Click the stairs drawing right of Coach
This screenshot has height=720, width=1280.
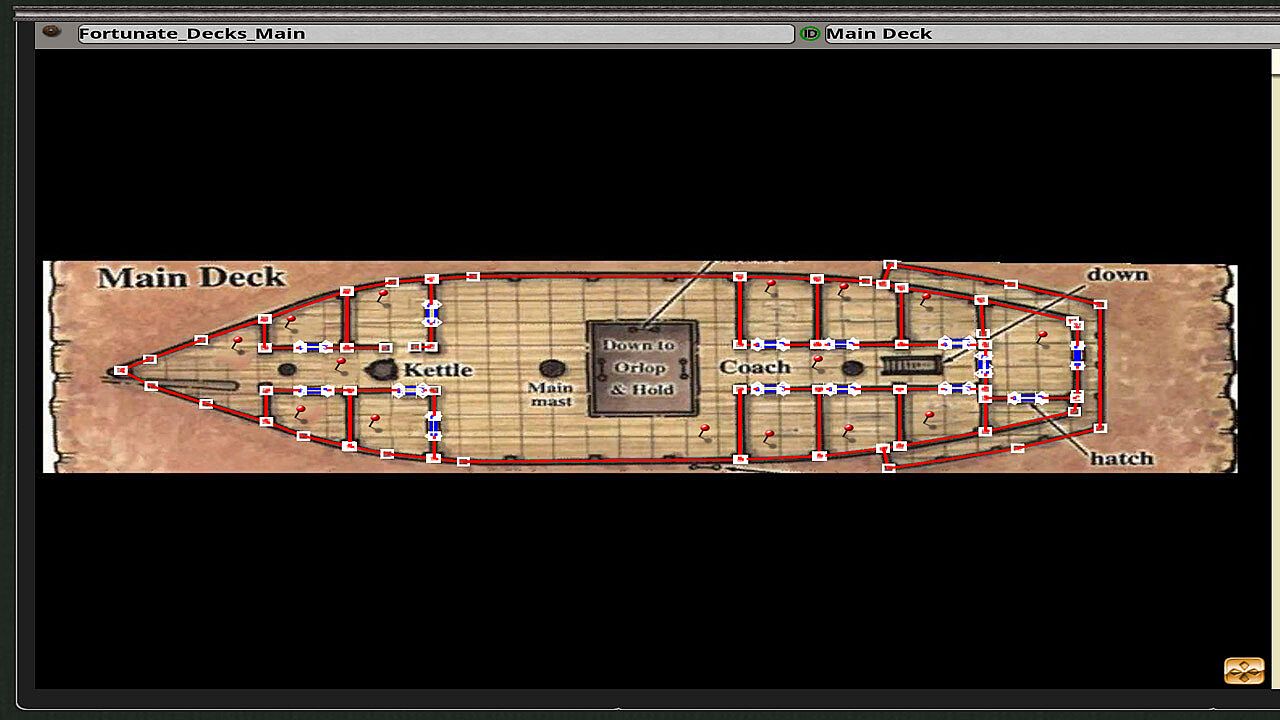pos(911,367)
